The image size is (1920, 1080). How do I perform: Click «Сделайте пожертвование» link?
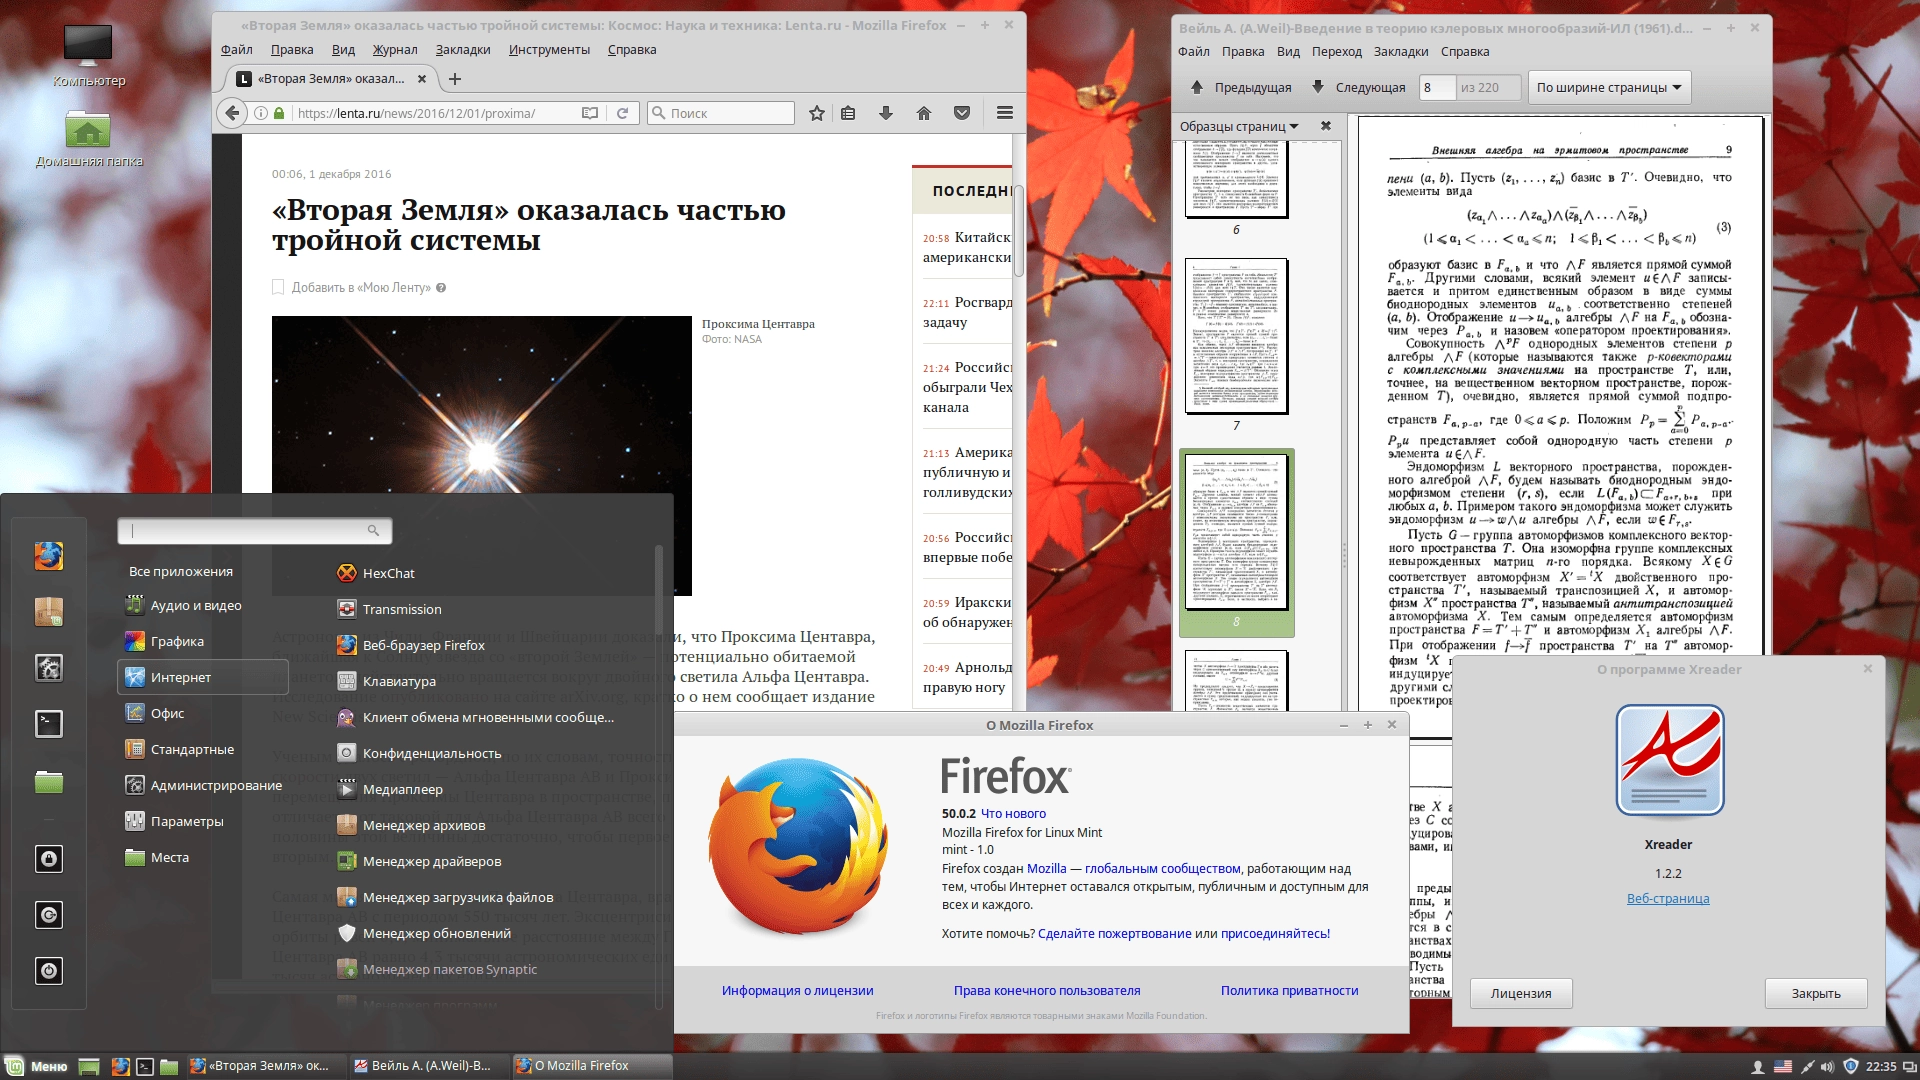(1114, 933)
